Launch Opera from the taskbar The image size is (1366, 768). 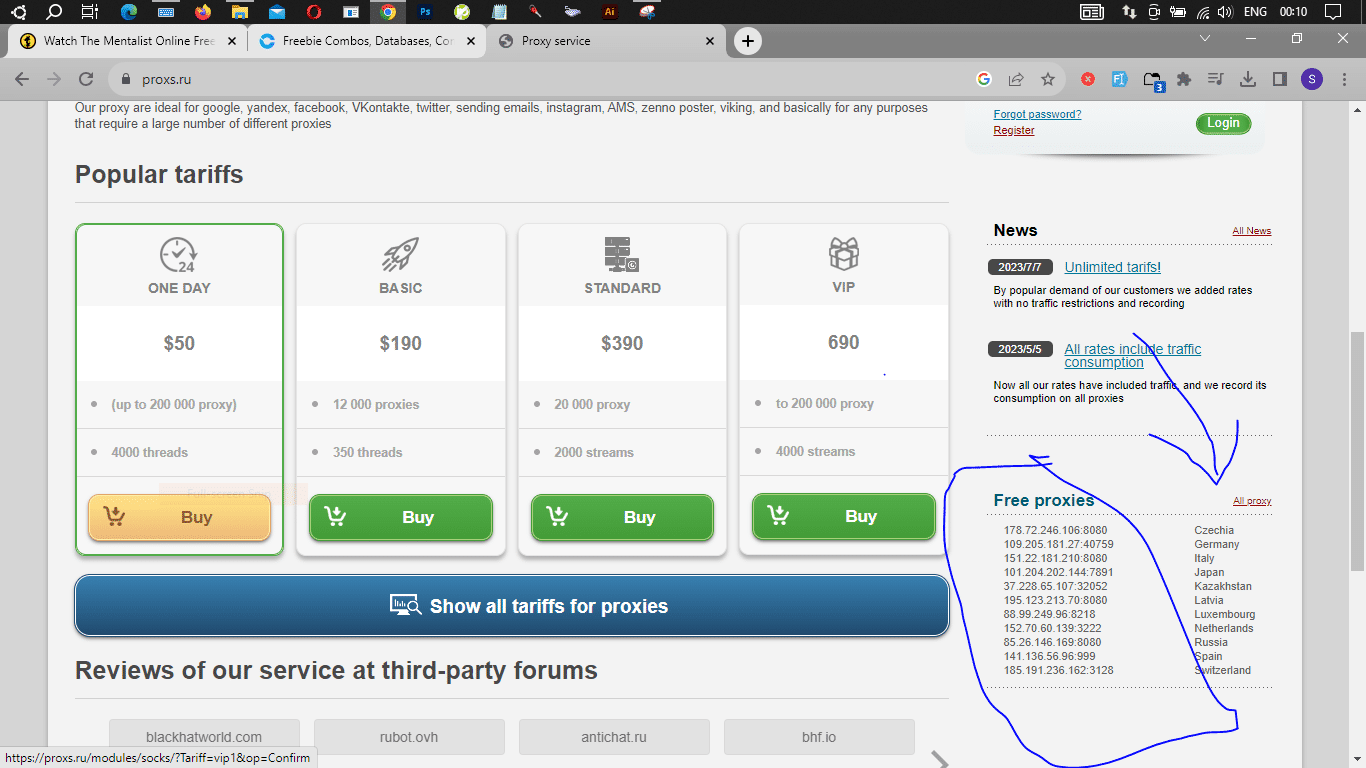pyautogui.click(x=314, y=12)
